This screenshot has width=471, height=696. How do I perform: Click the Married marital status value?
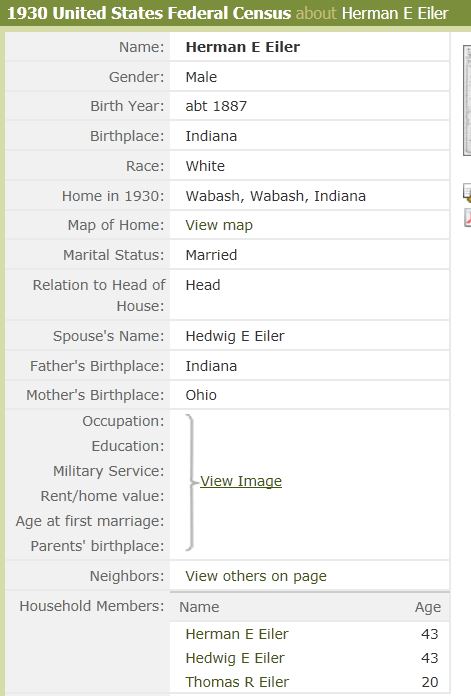(211, 255)
